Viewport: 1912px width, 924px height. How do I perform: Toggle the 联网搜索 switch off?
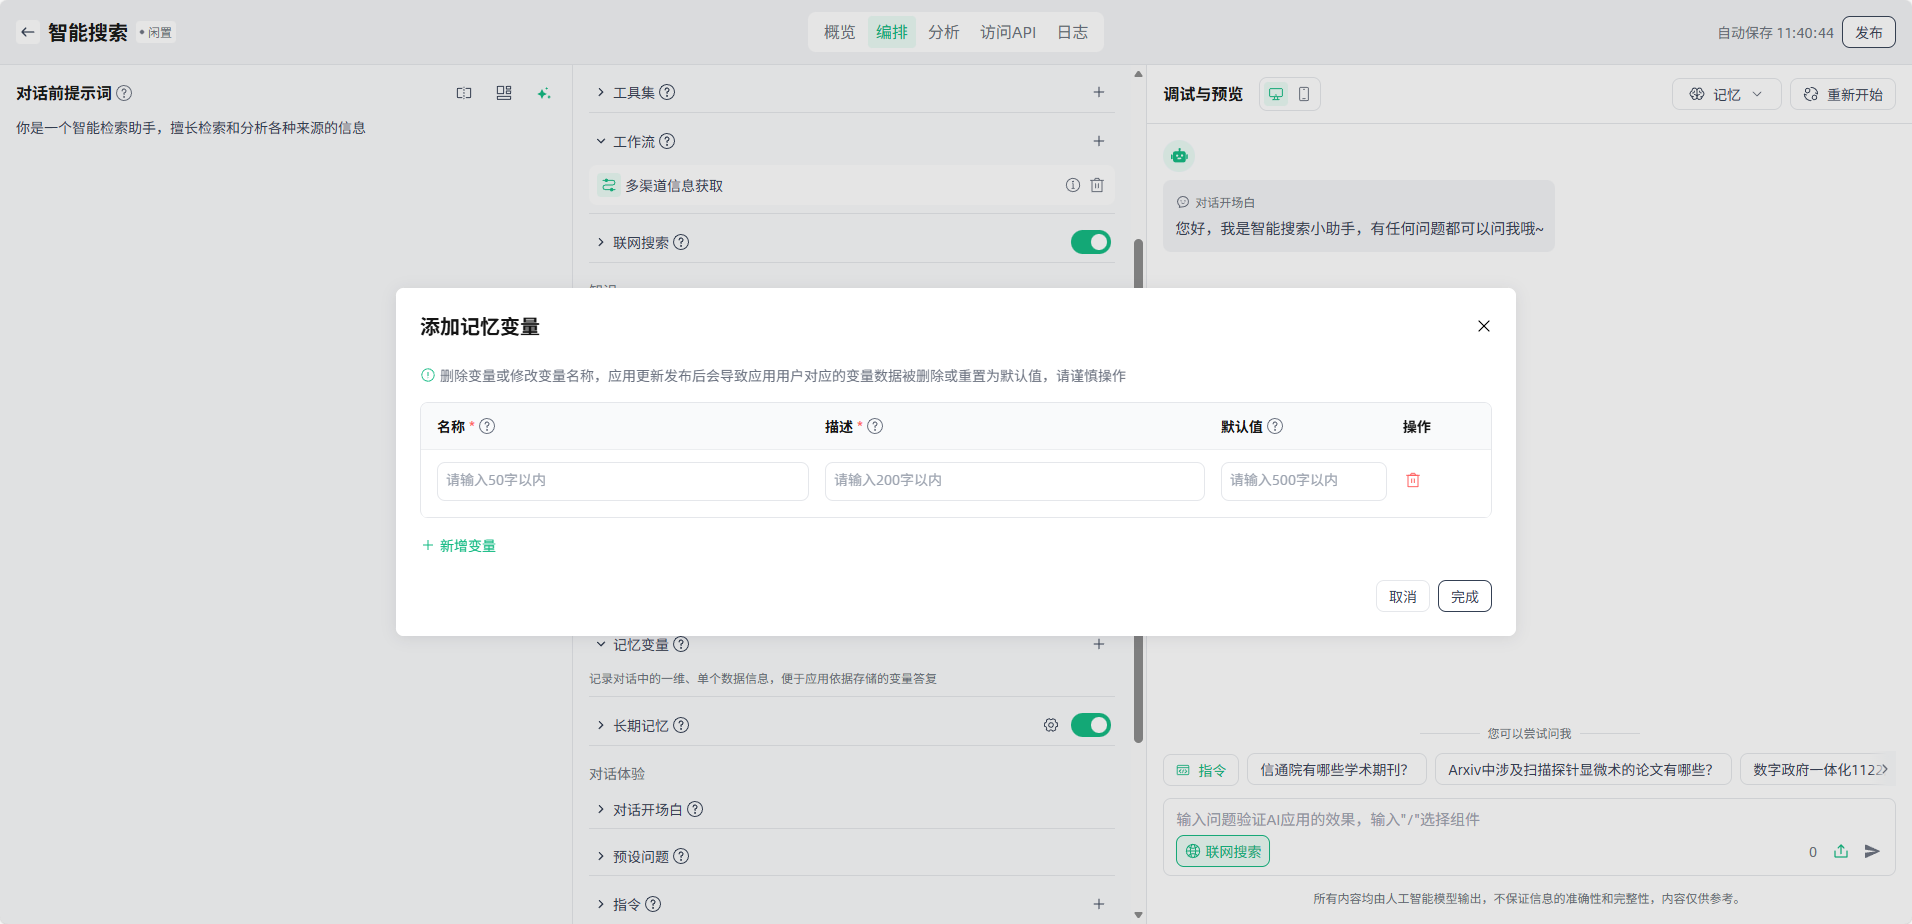point(1090,242)
